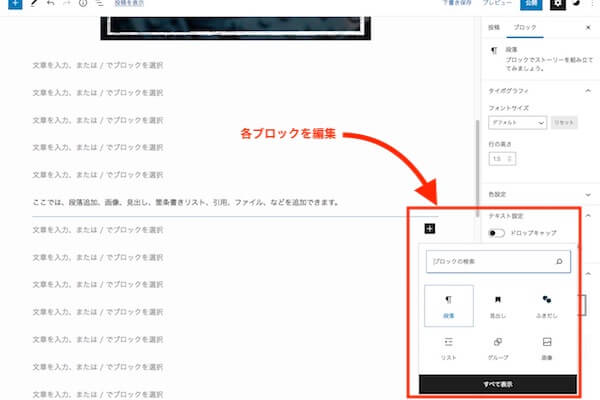Image resolution: width=600 pixels, height=400 pixels.
Task: Click the editor vertical scrollbar thumb
Action: pyautogui.click(x=477, y=168)
